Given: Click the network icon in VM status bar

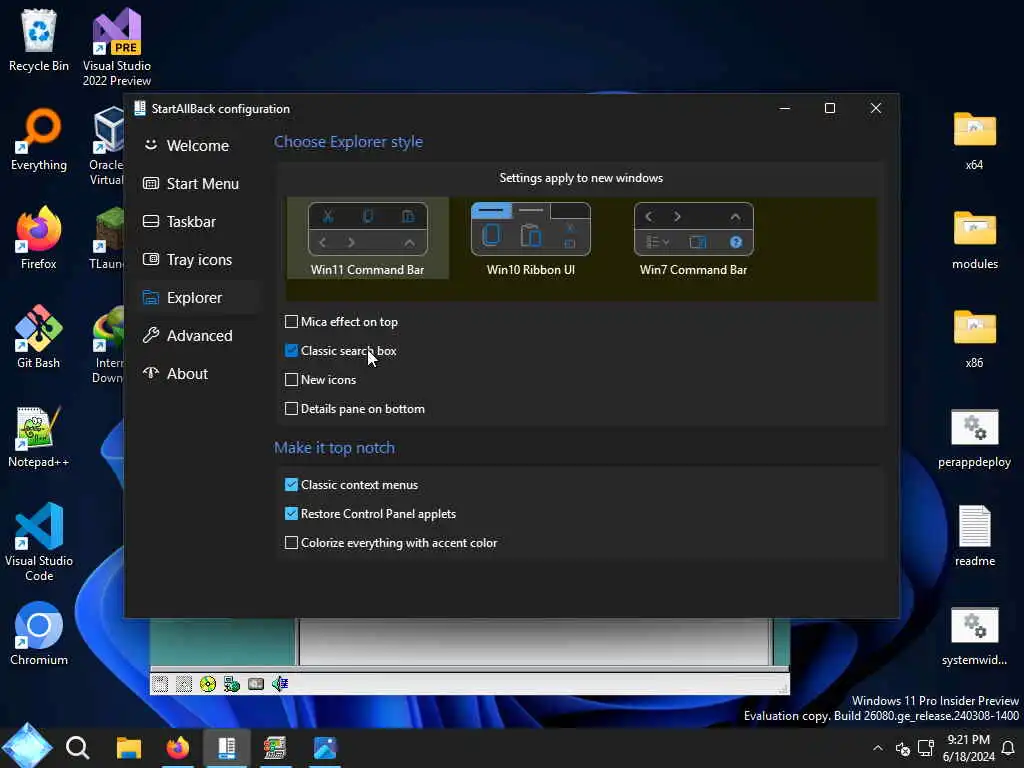Looking at the screenshot, I should pyautogui.click(x=232, y=684).
